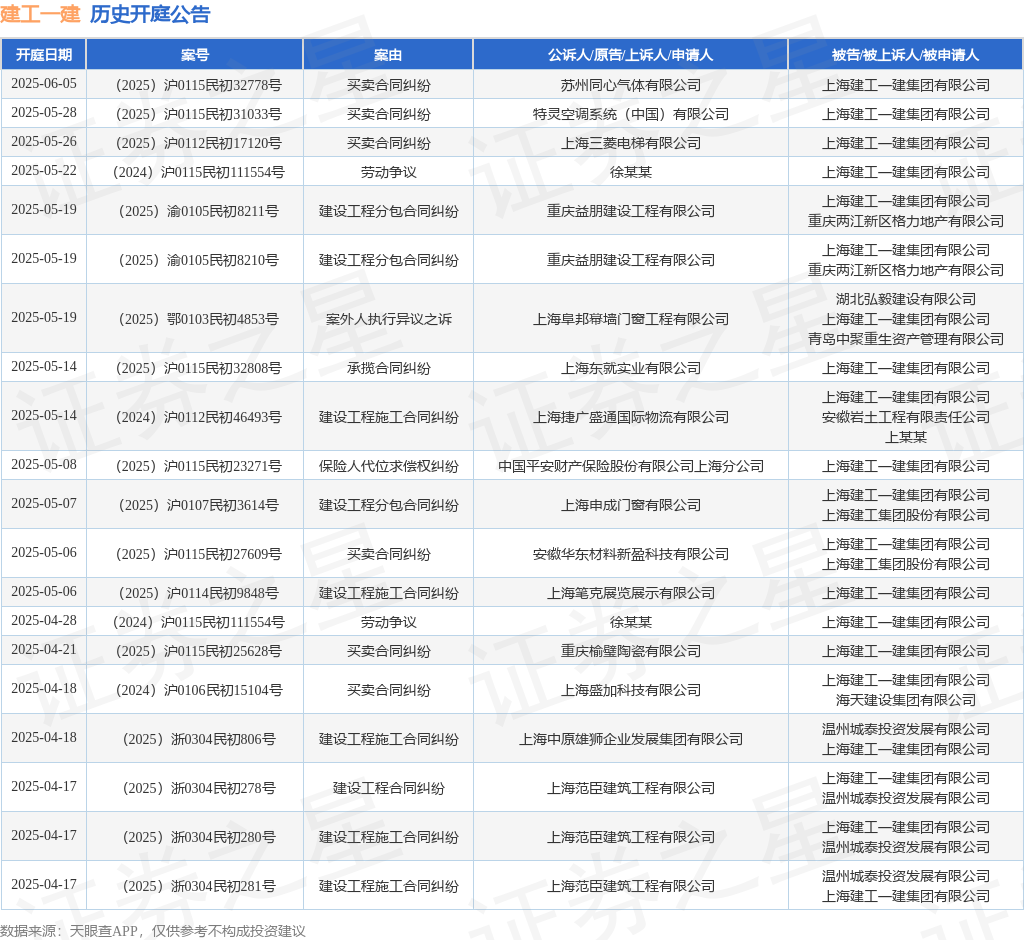Select the date 2025-06-05

pos(44,84)
